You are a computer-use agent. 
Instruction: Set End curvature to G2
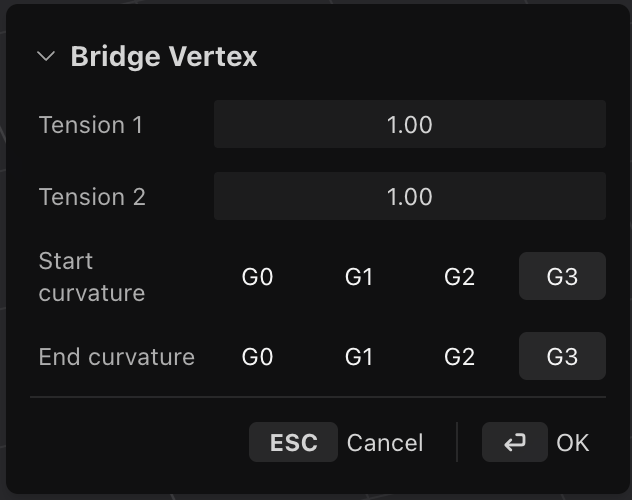459,356
